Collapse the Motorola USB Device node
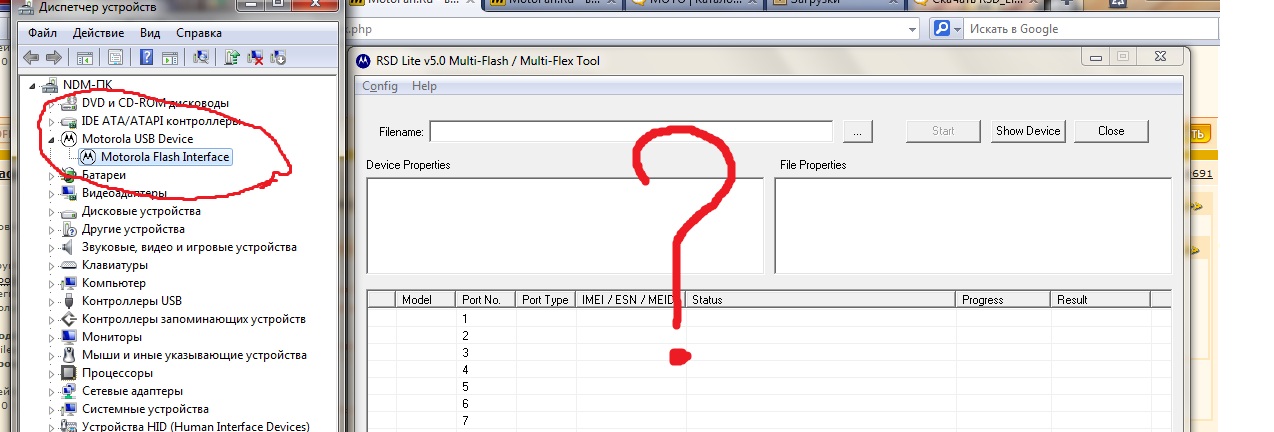The width and height of the screenshot is (1274, 432). pos(53,139)
